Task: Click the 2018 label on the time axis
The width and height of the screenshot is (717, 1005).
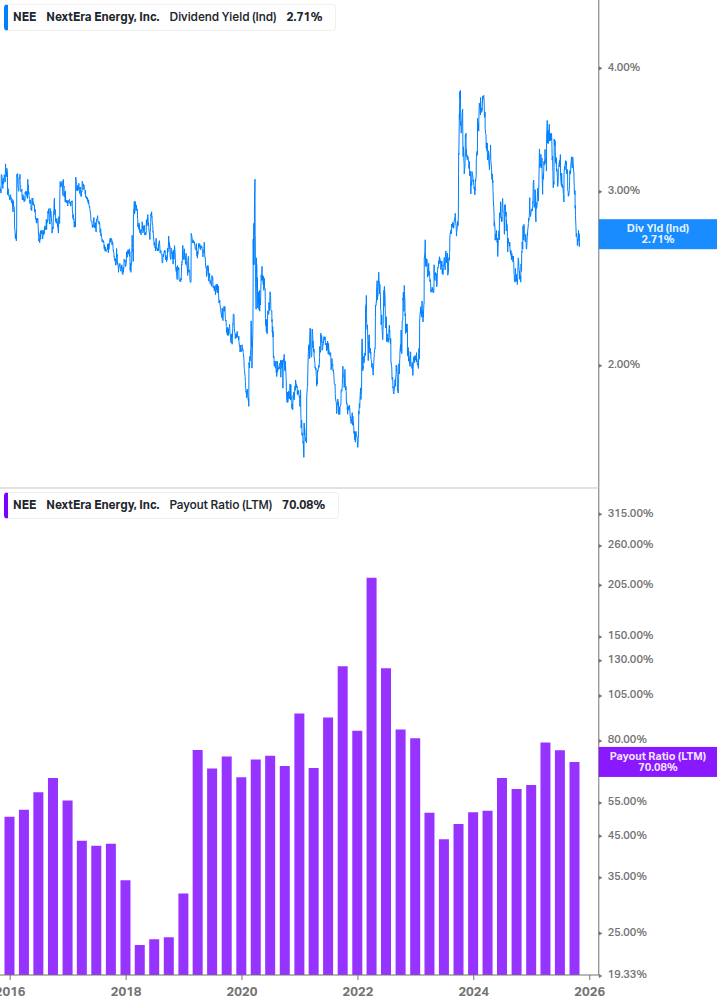Action: point(126,992)
